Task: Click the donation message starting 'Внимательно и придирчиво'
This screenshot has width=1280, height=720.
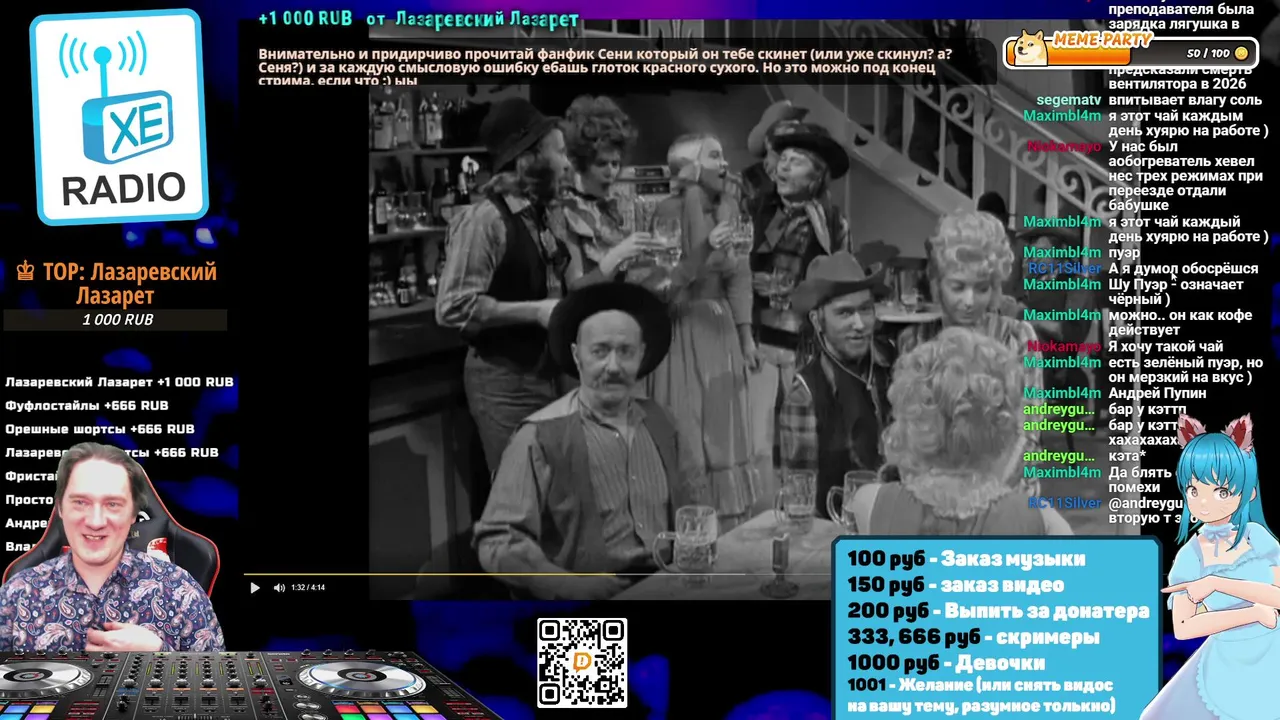Action: [605, 67]
